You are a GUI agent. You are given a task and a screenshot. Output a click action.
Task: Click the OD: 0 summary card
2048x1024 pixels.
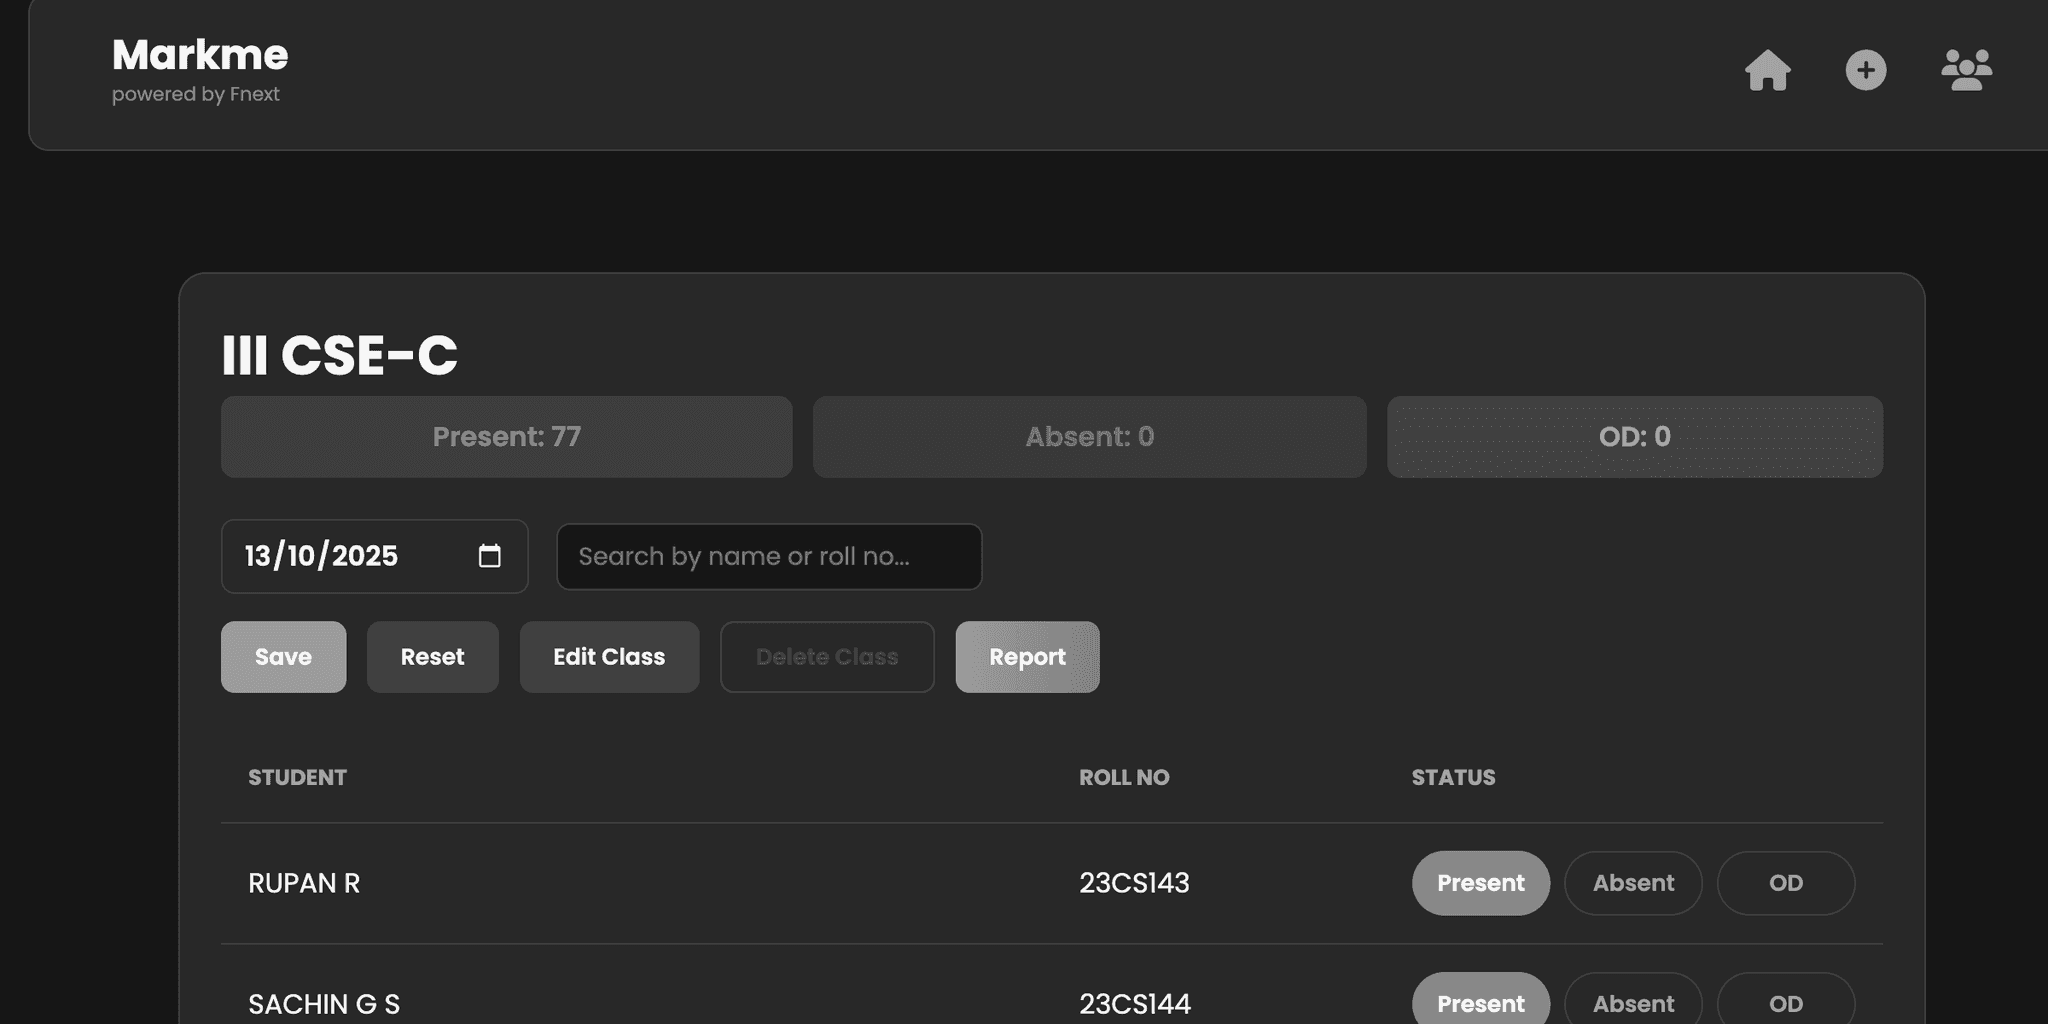[1635, 437]
